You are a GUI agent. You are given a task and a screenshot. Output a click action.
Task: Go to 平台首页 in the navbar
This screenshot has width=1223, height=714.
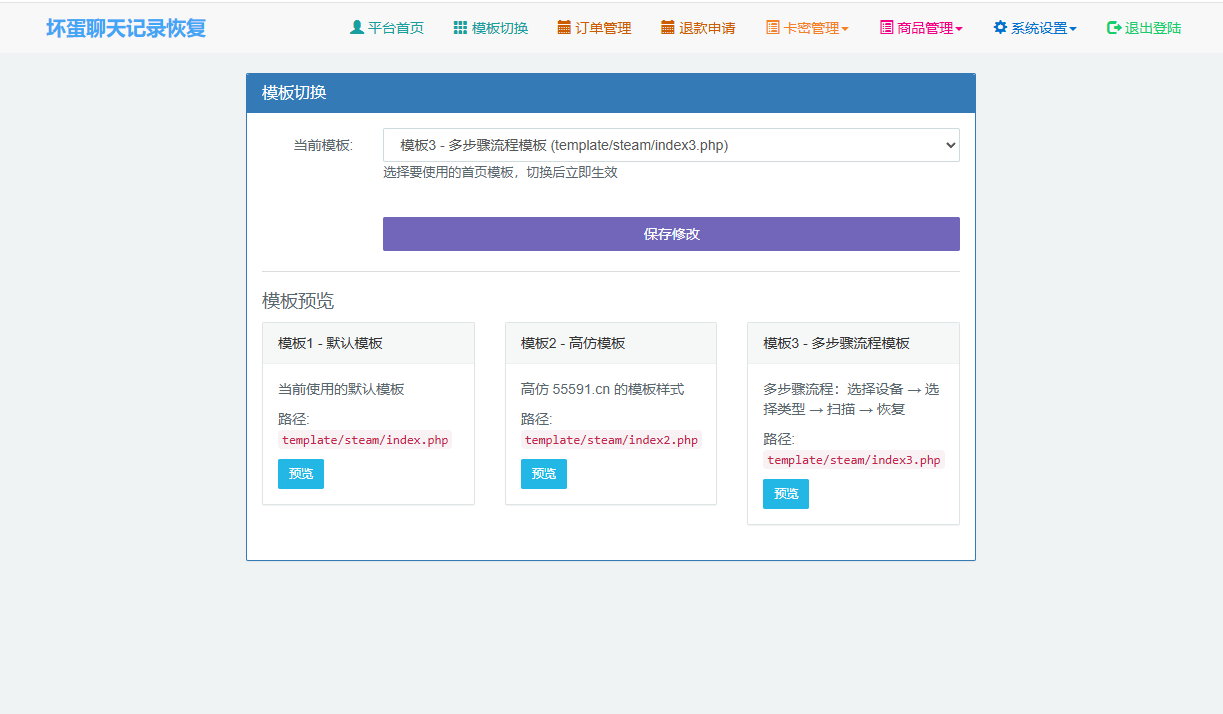tap(396, 28)
